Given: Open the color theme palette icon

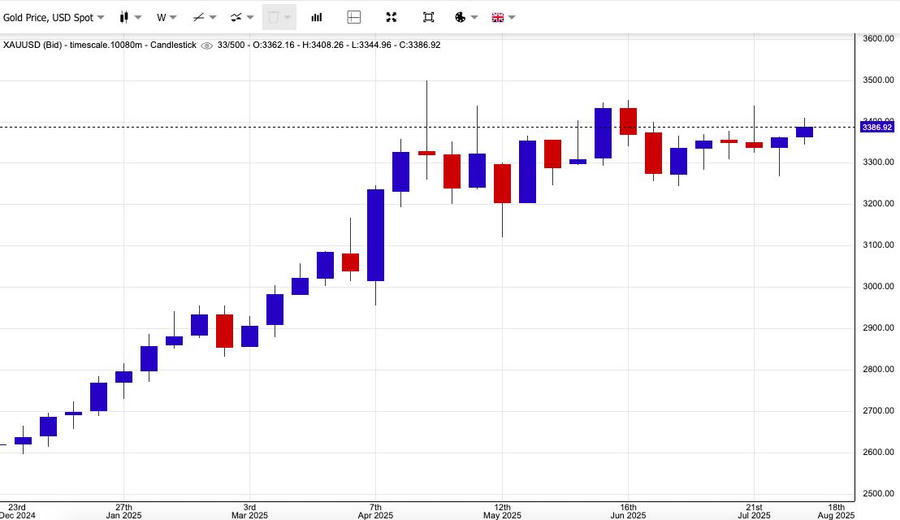Looking at the screenshot, I should 460,17.
